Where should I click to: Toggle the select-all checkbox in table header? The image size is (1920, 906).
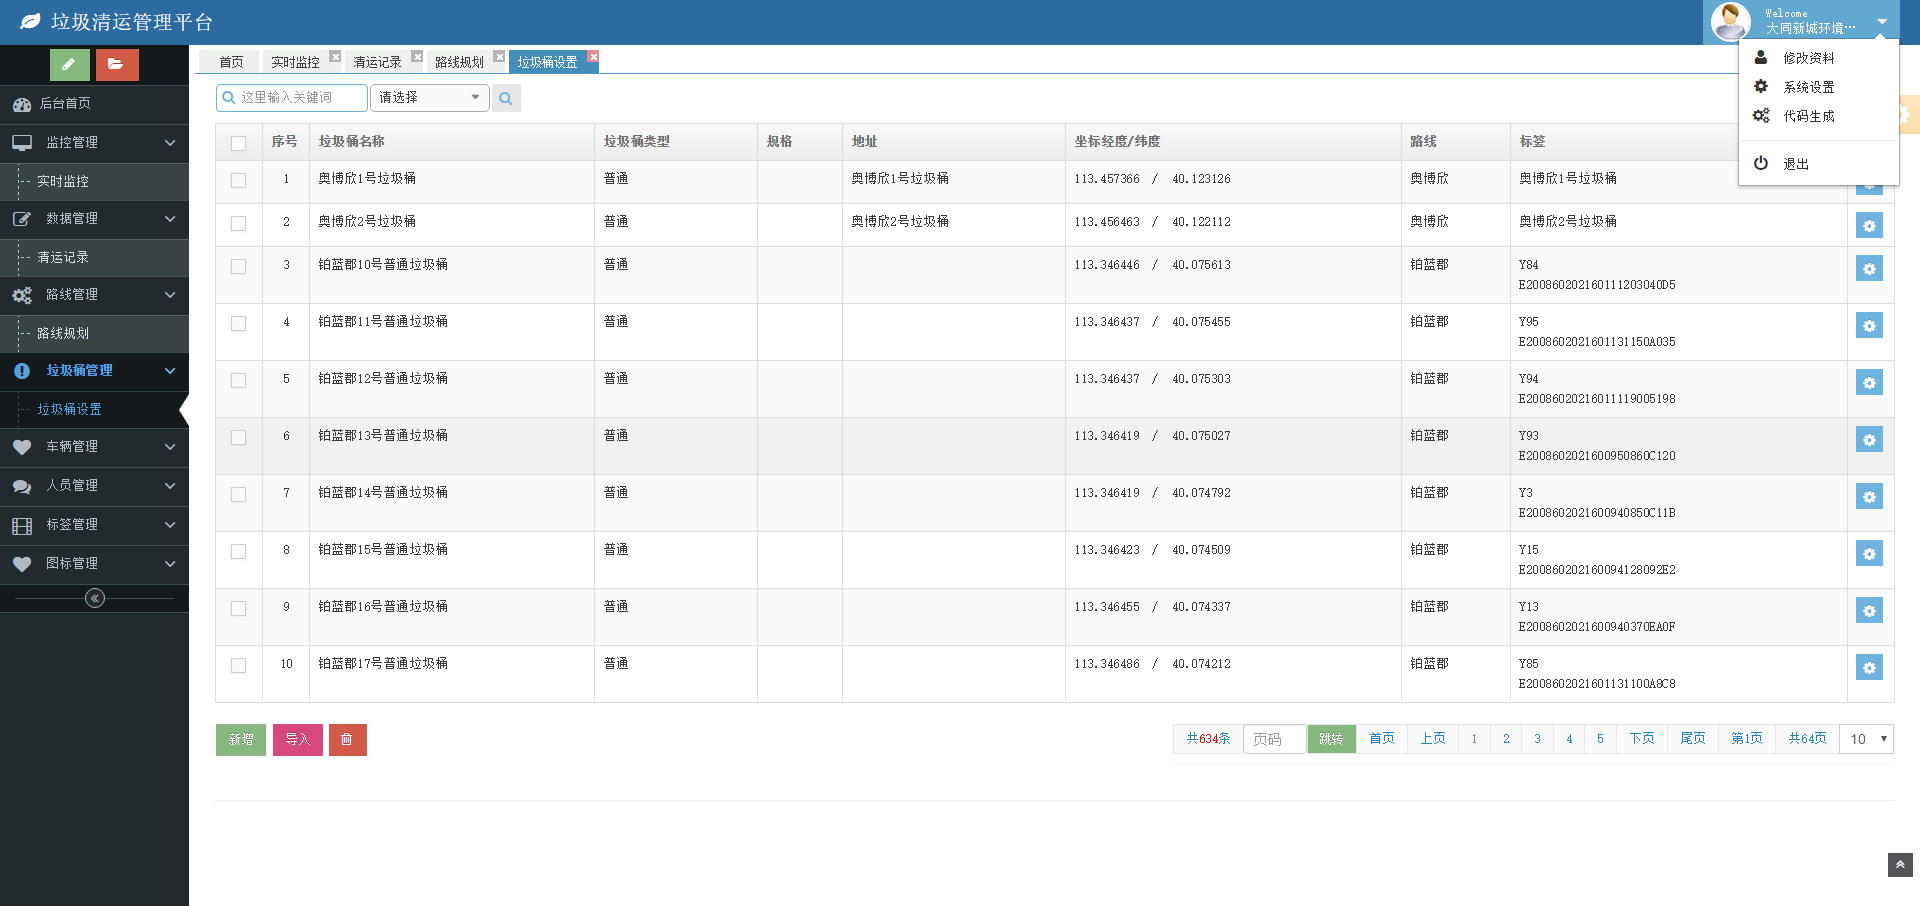tap(238, 143)
